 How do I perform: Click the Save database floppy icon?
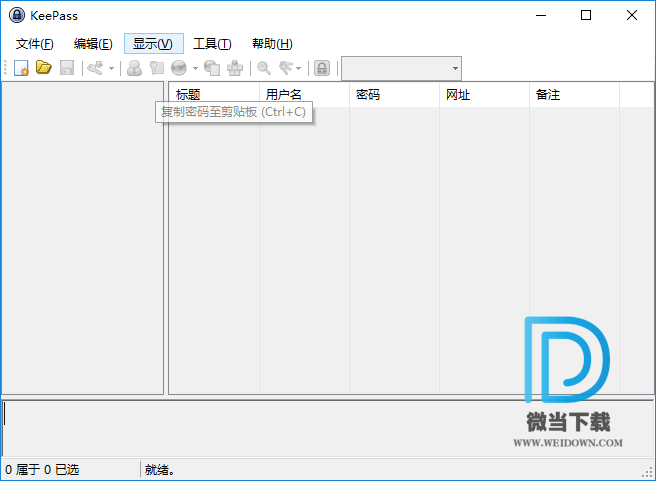point(66,68)
